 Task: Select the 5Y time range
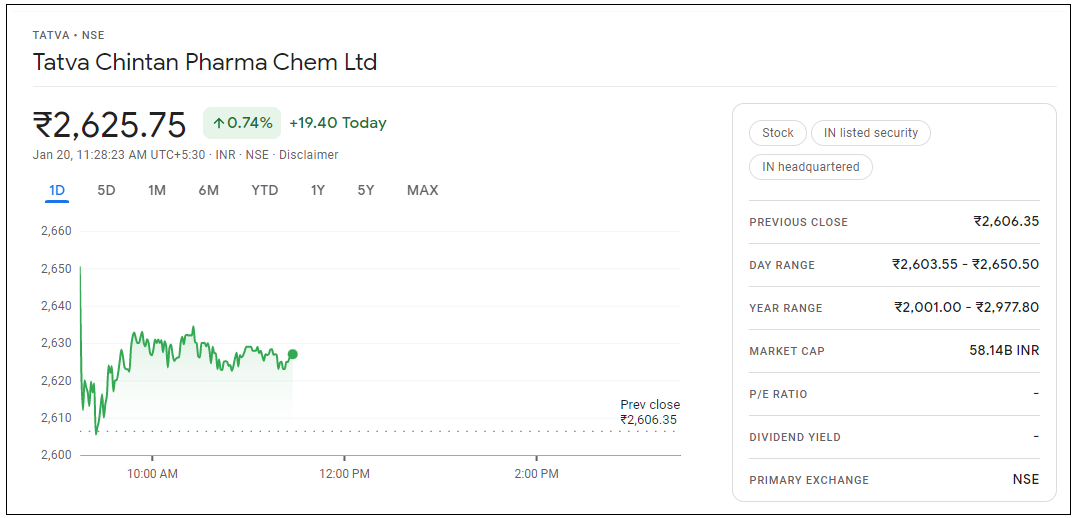pos(366,190)
